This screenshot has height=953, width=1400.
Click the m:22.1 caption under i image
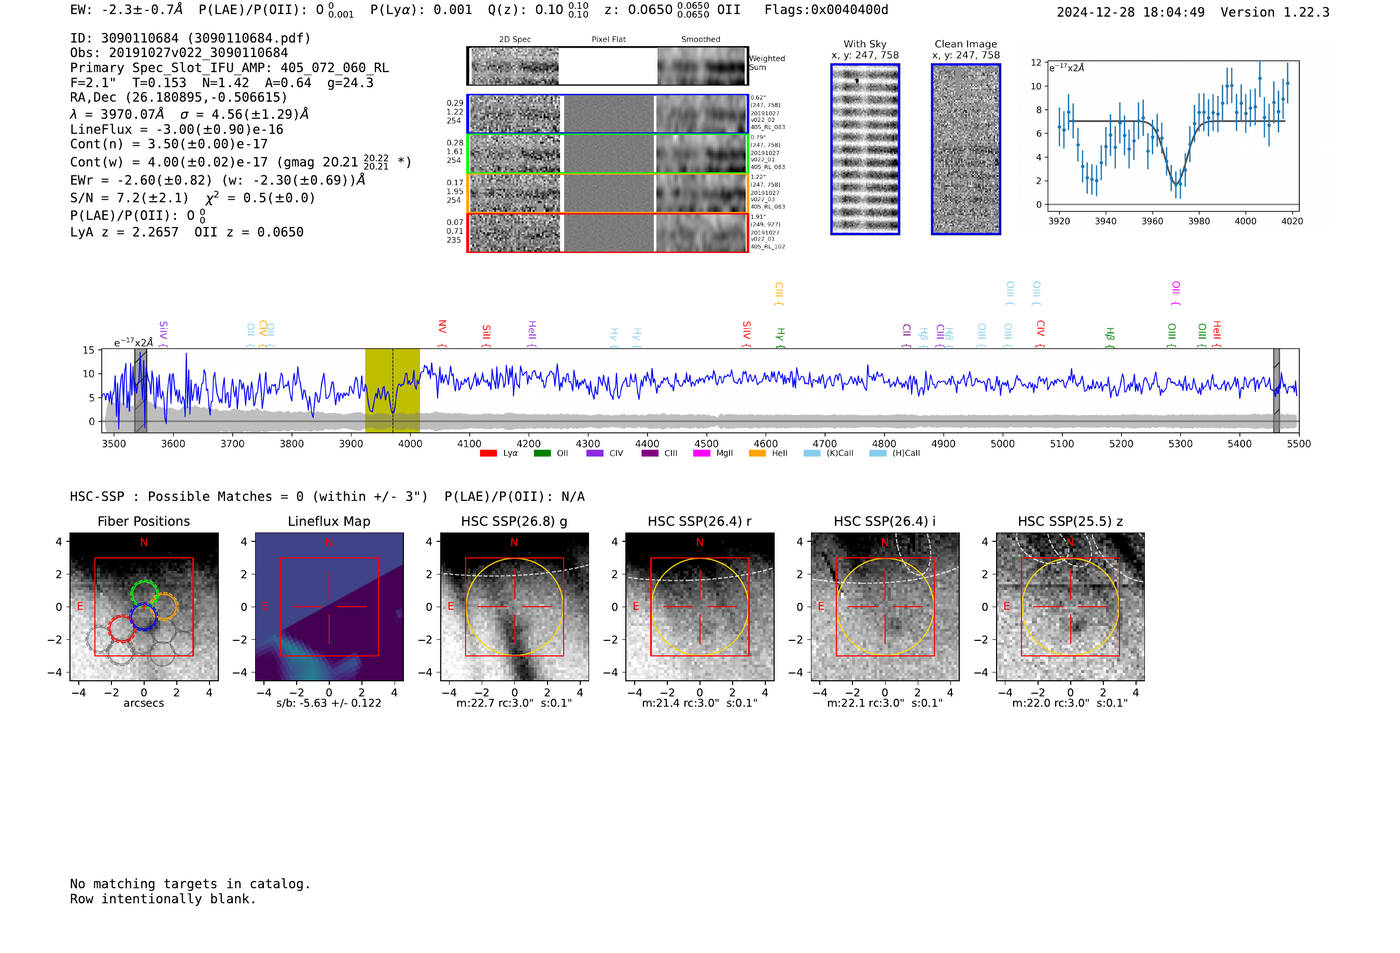pyautogui.click(x=885, y=703)
